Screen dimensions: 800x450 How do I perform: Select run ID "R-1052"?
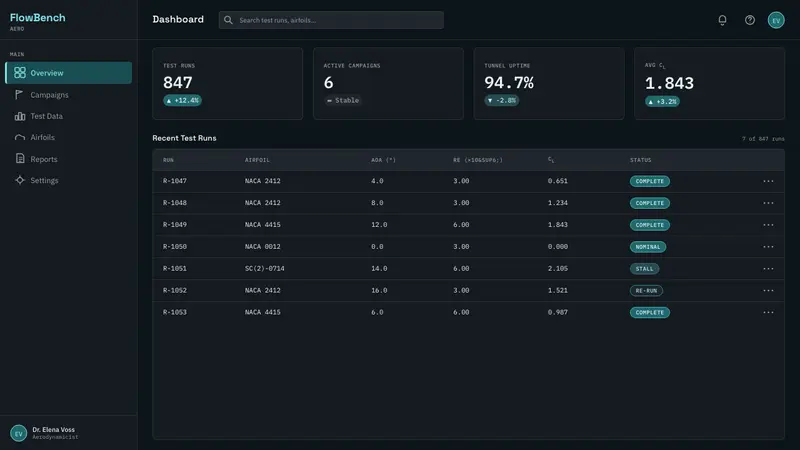(175, 291)
